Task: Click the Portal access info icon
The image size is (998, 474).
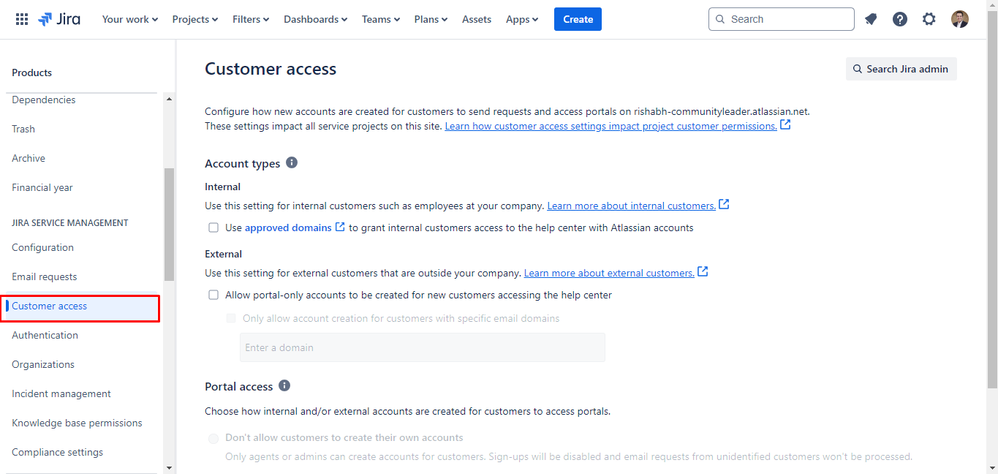Action: point(285,386)
